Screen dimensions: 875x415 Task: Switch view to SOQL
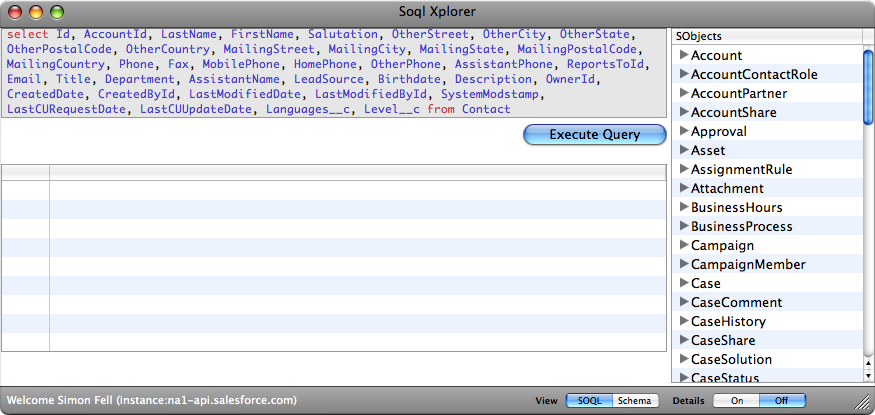pos(589,400)
